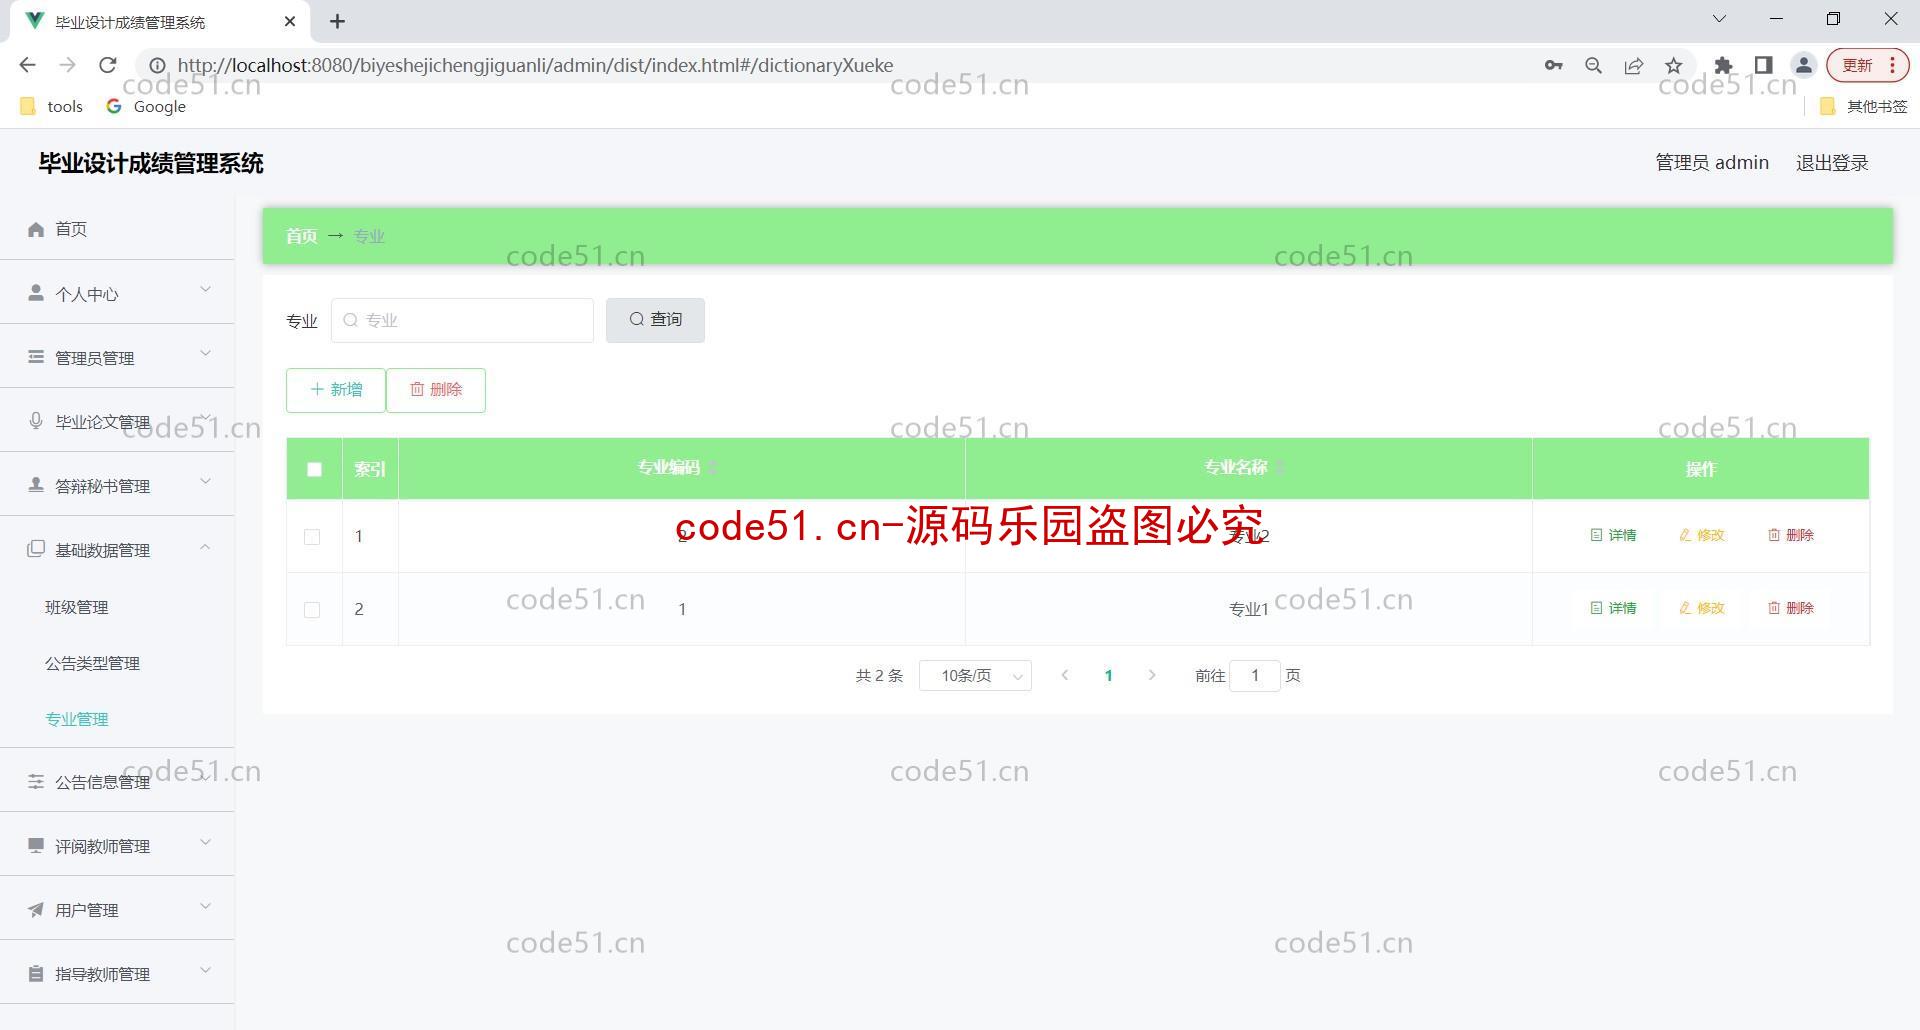Expand the 个人中心 menu
The height and width of the screenshot is (1030, 1920).
tap(117, 293)
